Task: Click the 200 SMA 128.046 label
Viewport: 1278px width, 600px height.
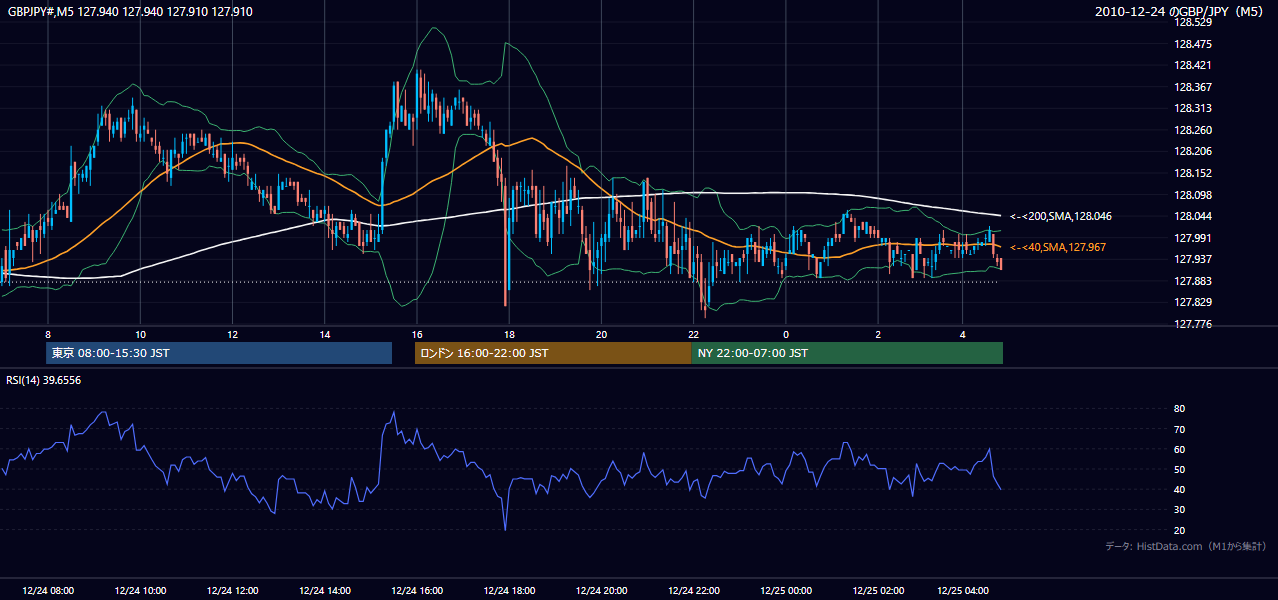Action: click(x=1060, y=216)
